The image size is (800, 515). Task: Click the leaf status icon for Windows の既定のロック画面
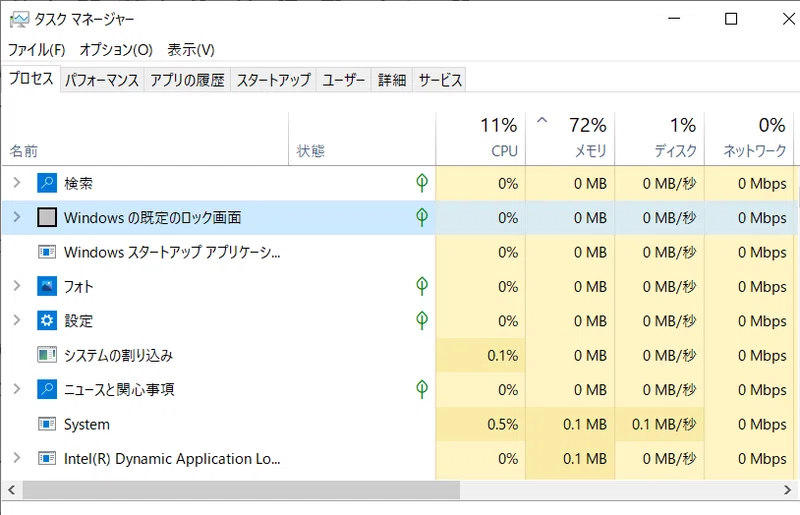click(x=422, y=217)
